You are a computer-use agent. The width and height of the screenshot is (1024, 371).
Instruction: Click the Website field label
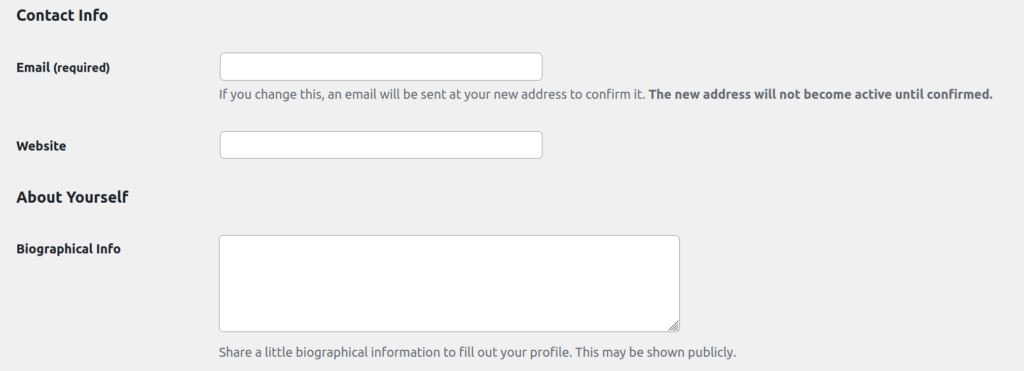click(x=41, y=146)
